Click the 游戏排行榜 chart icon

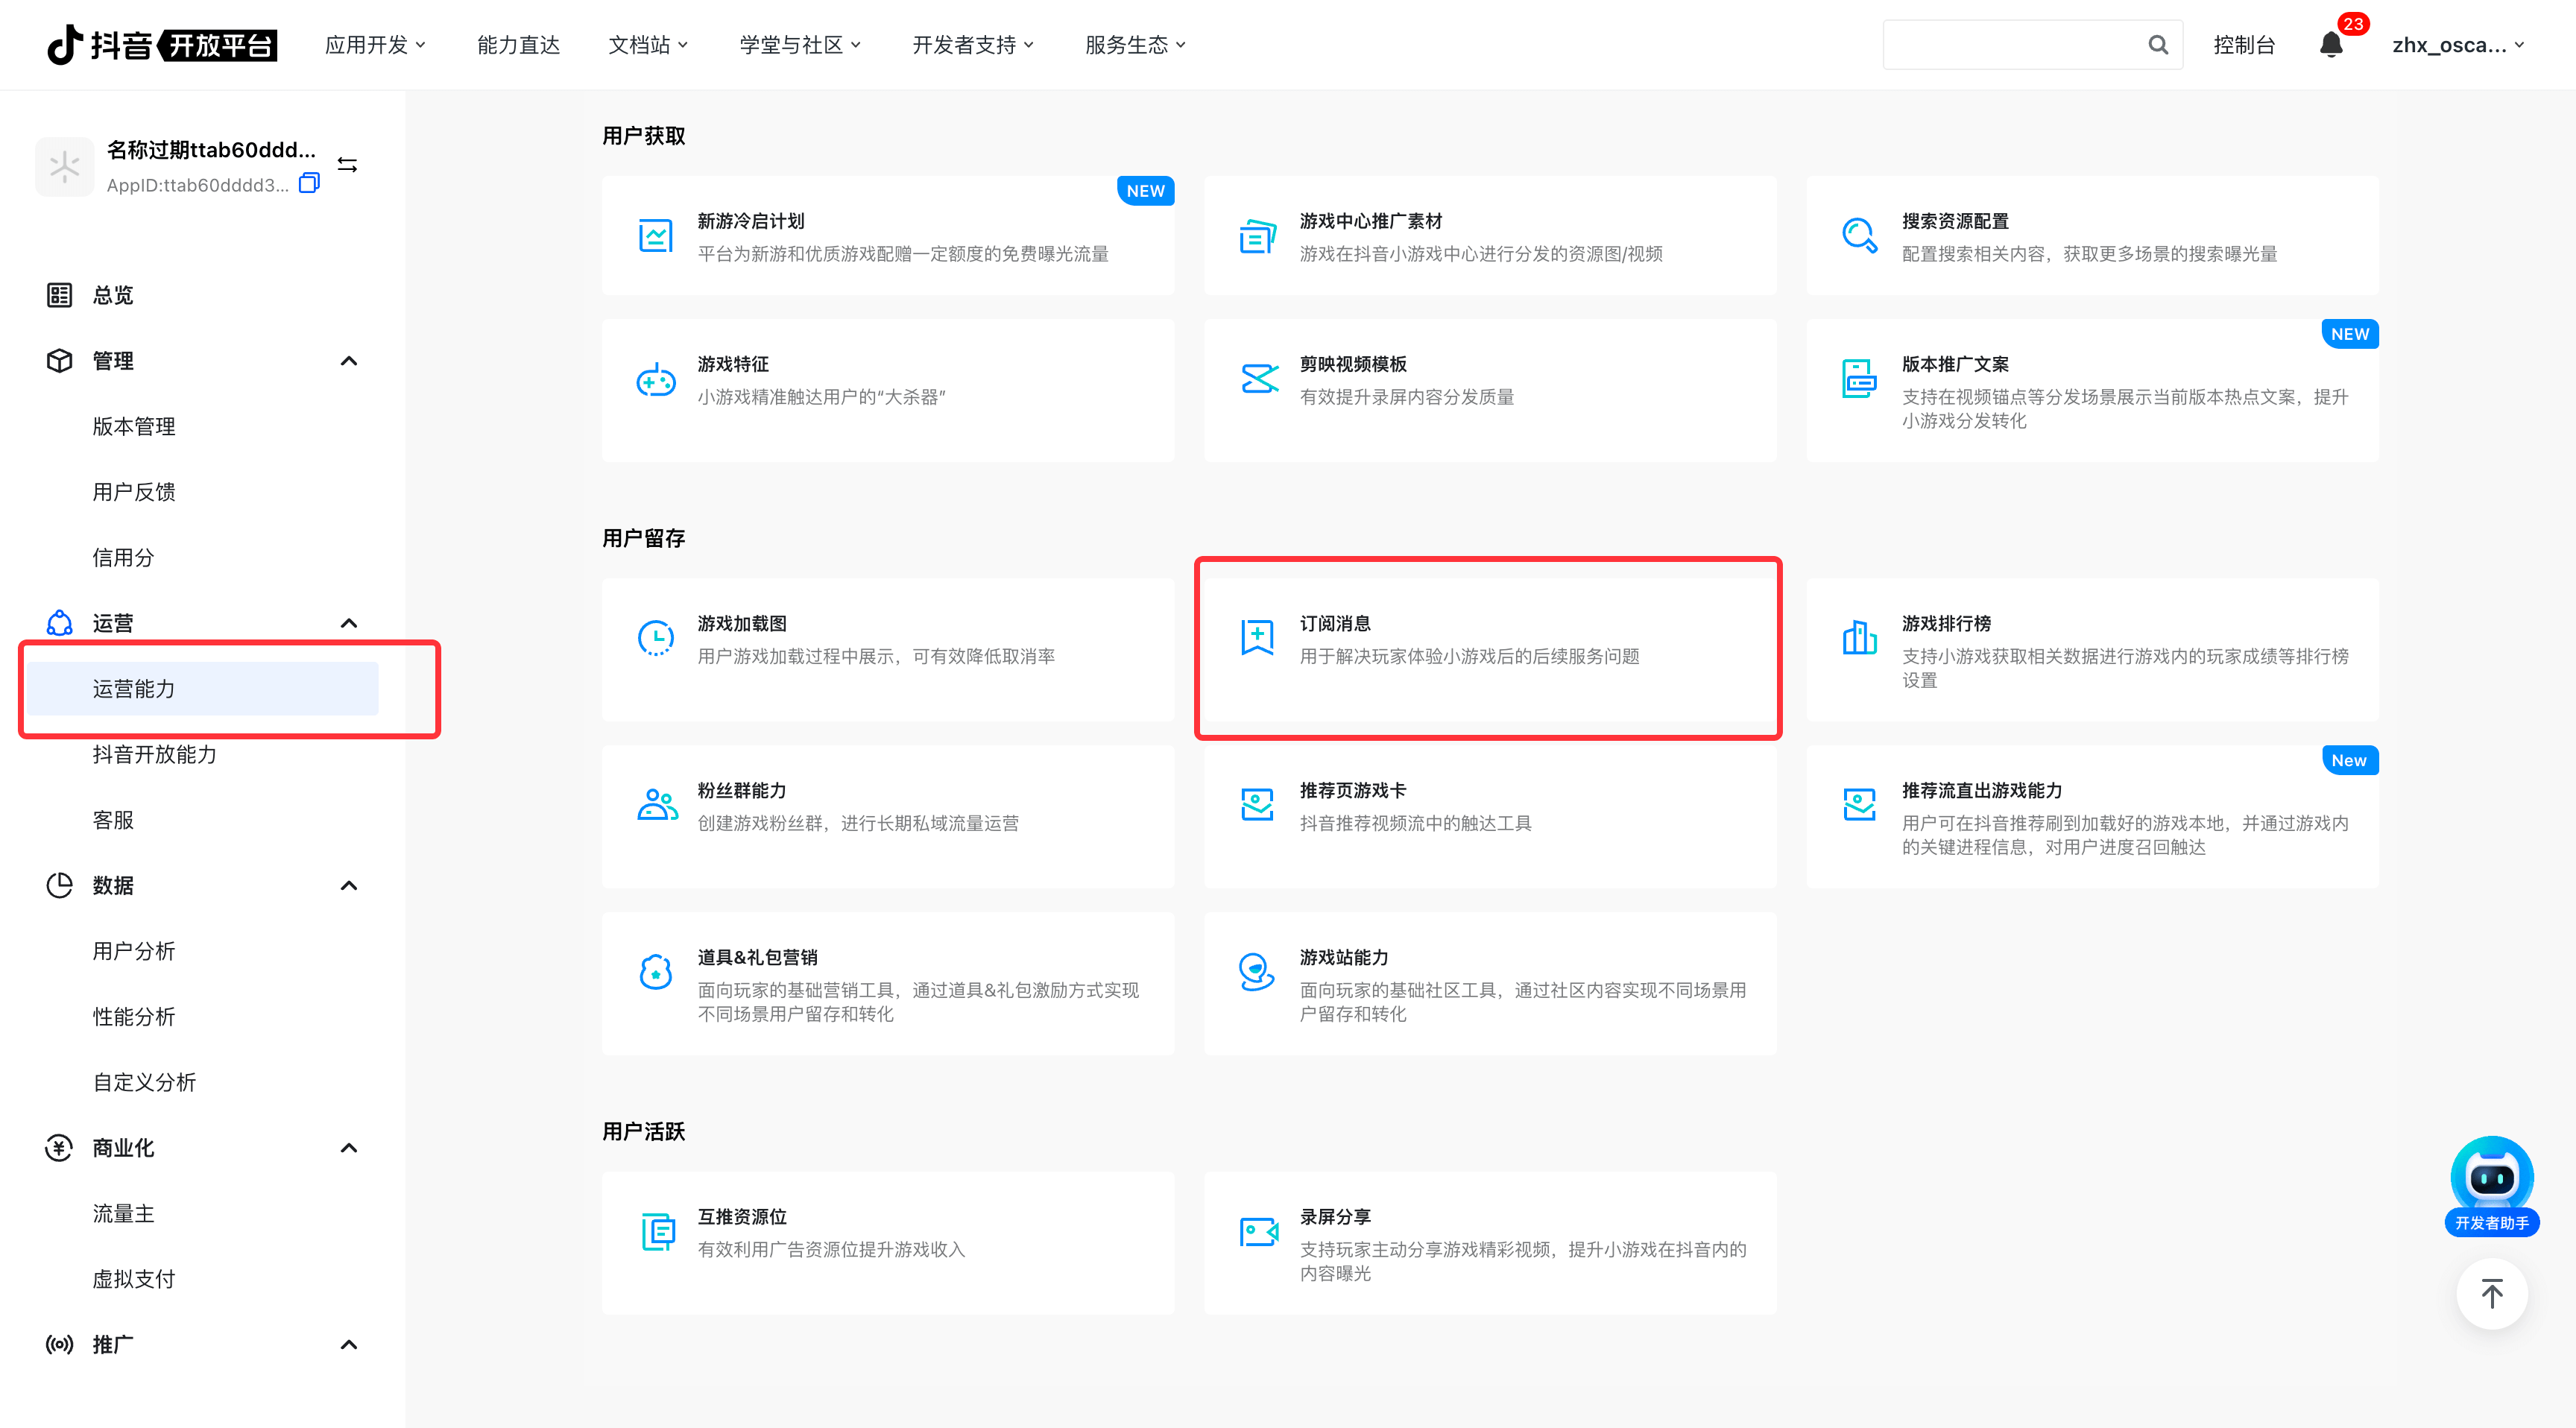tap(1859, 637)
